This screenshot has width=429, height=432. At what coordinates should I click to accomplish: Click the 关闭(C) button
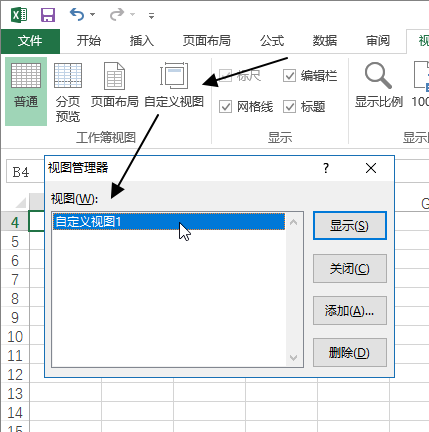pyautogui.click(x=350, y=268)
